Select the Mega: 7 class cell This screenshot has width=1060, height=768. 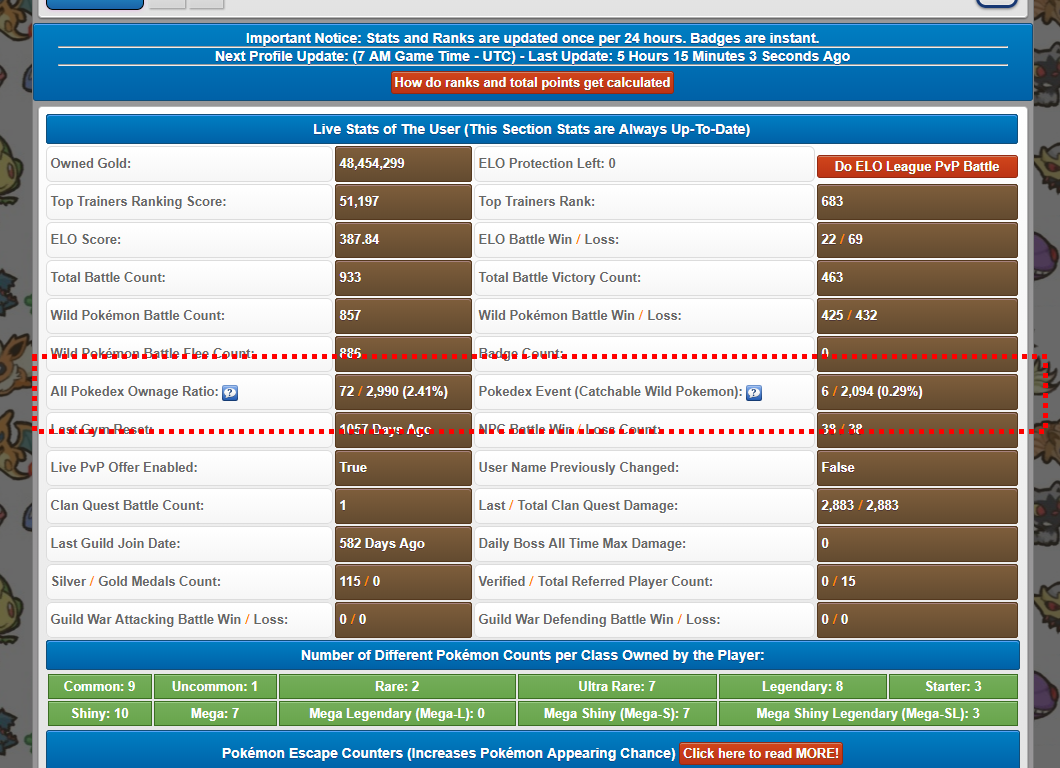click(x=215, y=714)
